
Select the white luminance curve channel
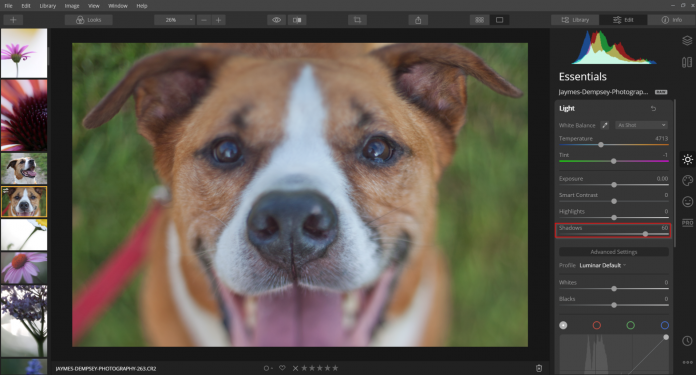click(x=563, y=325)
